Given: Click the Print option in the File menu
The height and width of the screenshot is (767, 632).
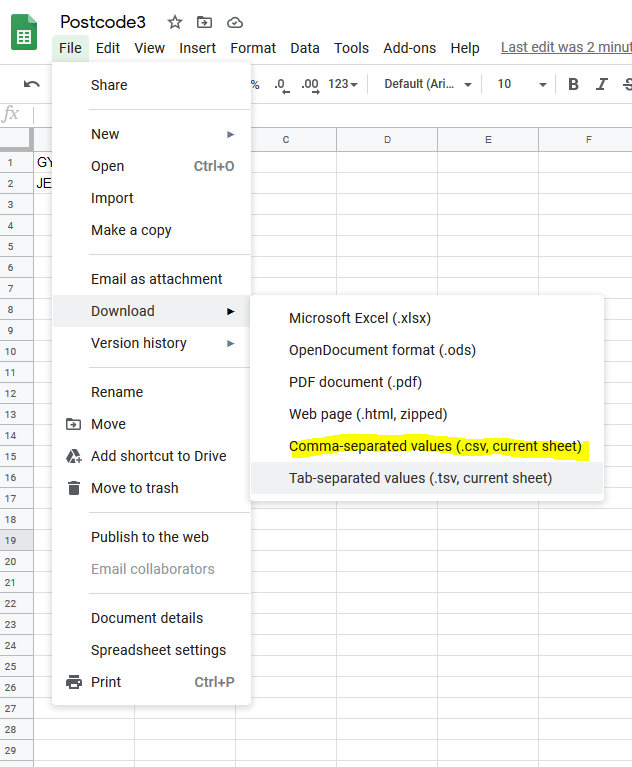Looking at the screenshot, I should 106,682.
